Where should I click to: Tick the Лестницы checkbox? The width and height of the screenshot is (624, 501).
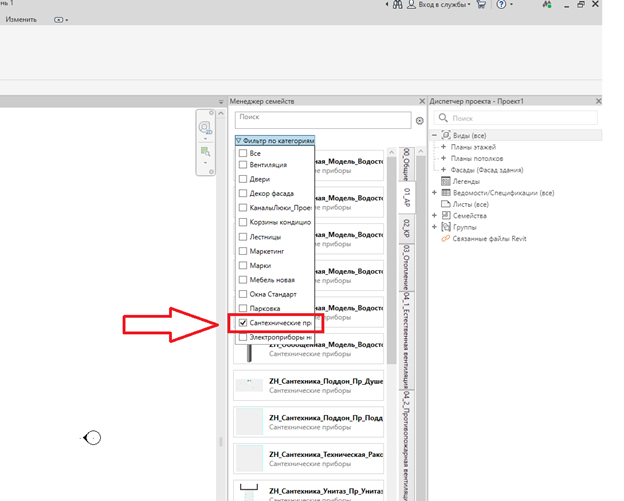243,237
